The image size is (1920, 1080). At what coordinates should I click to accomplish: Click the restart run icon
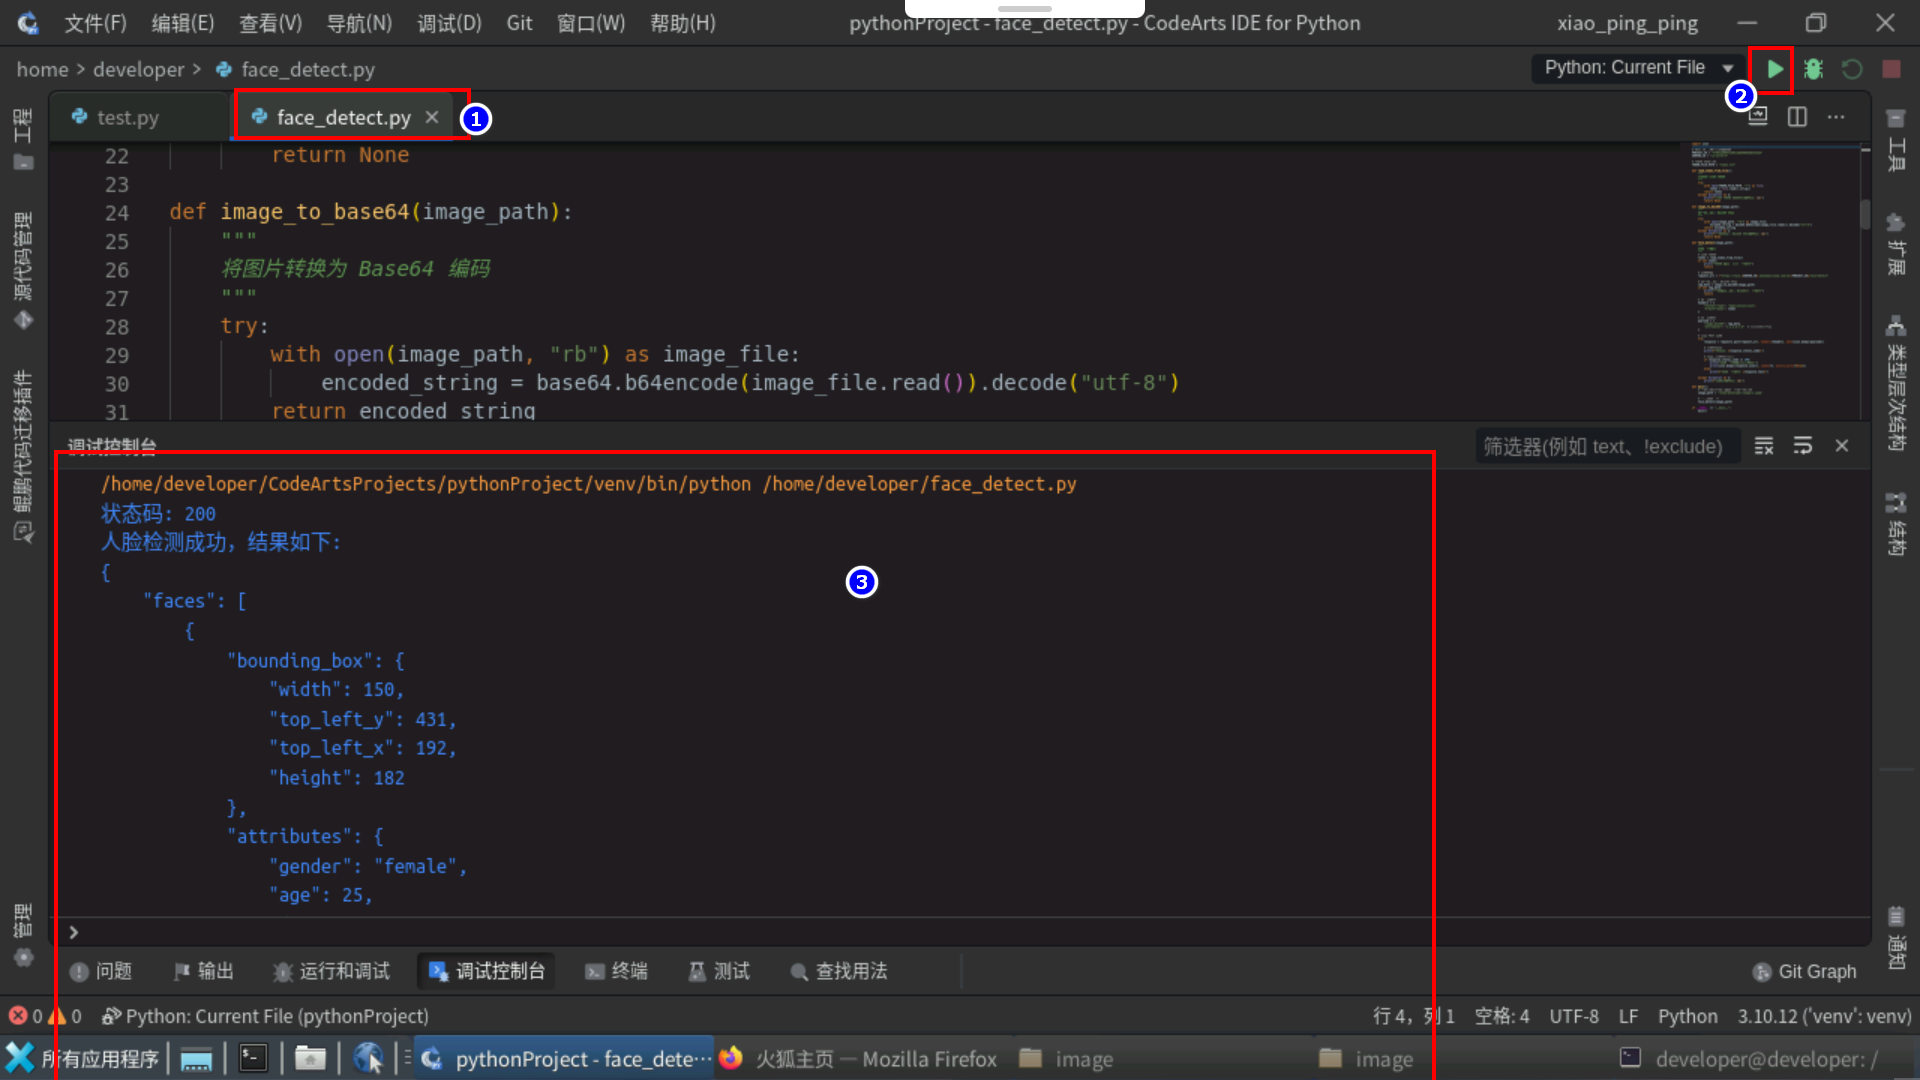point(1852,69)
